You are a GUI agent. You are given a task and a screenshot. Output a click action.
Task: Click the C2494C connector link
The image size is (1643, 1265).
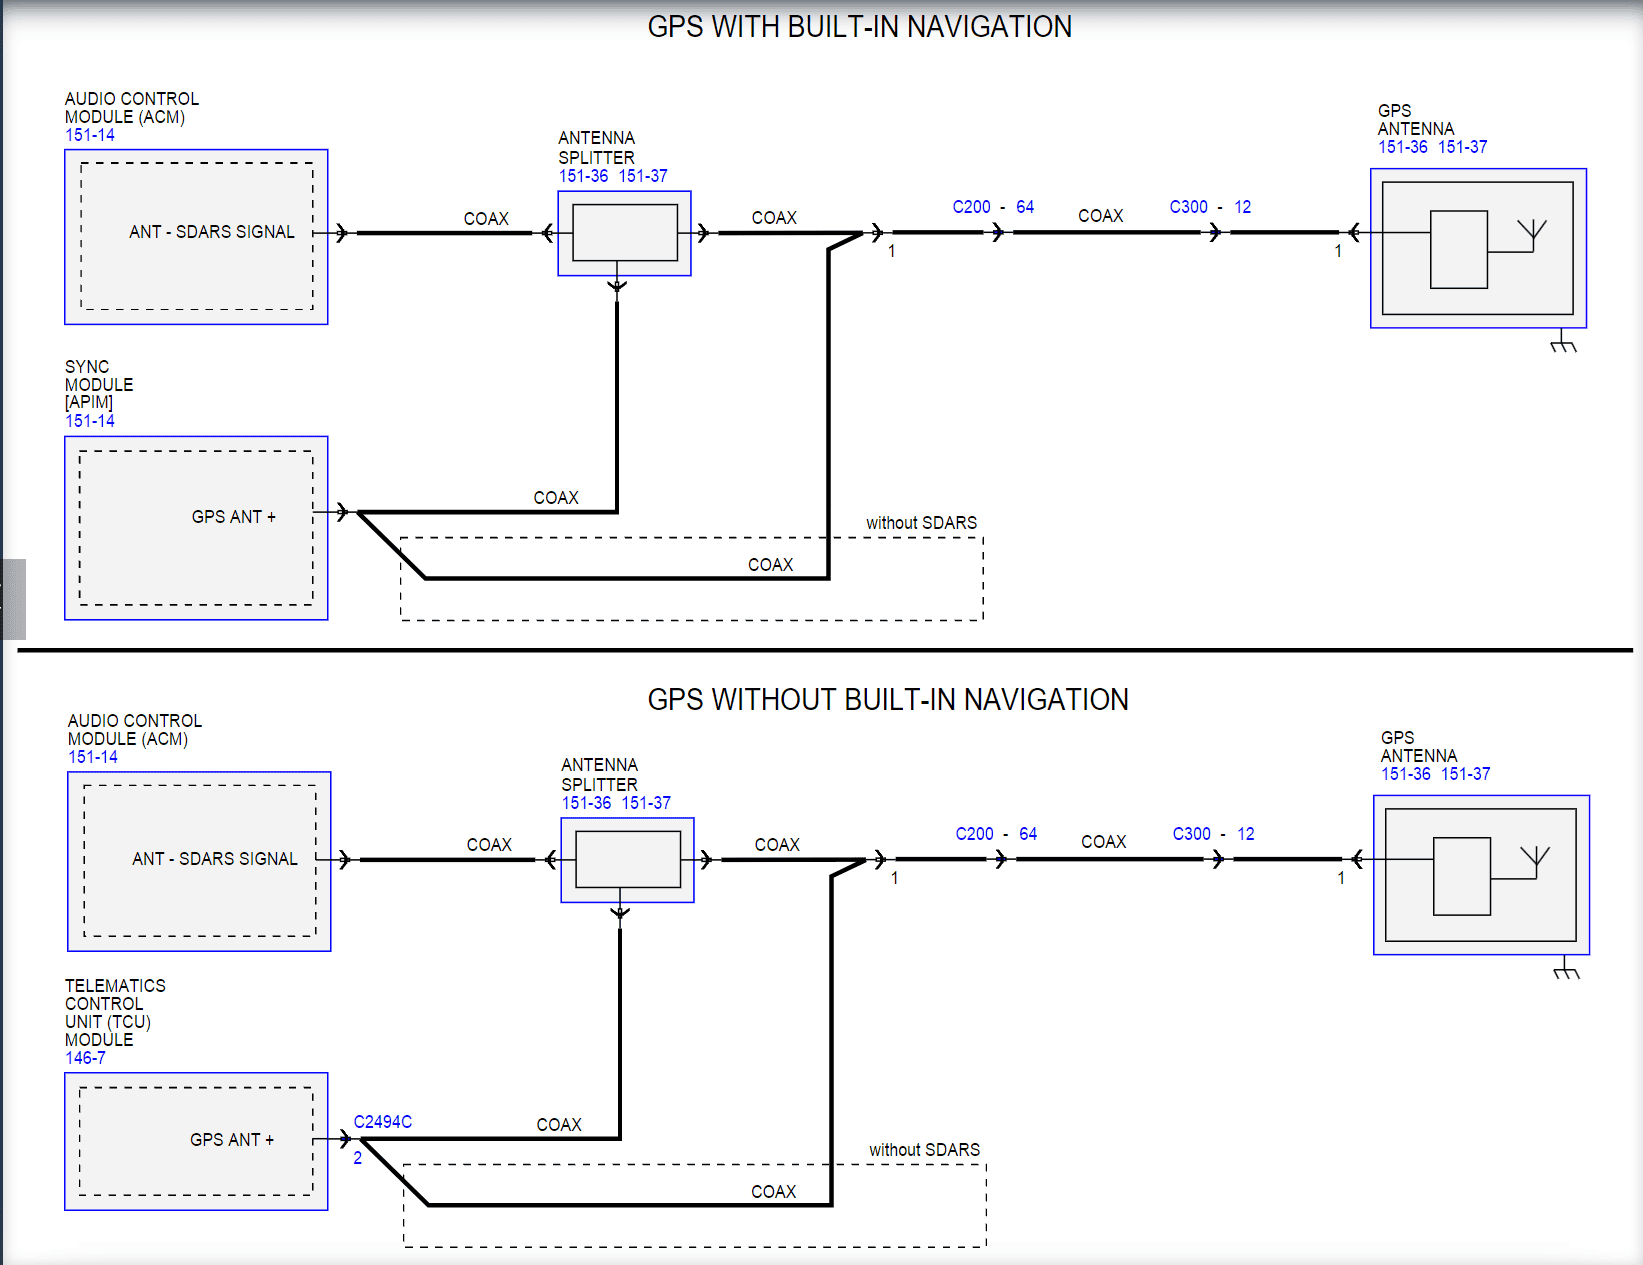point(383,1122)
